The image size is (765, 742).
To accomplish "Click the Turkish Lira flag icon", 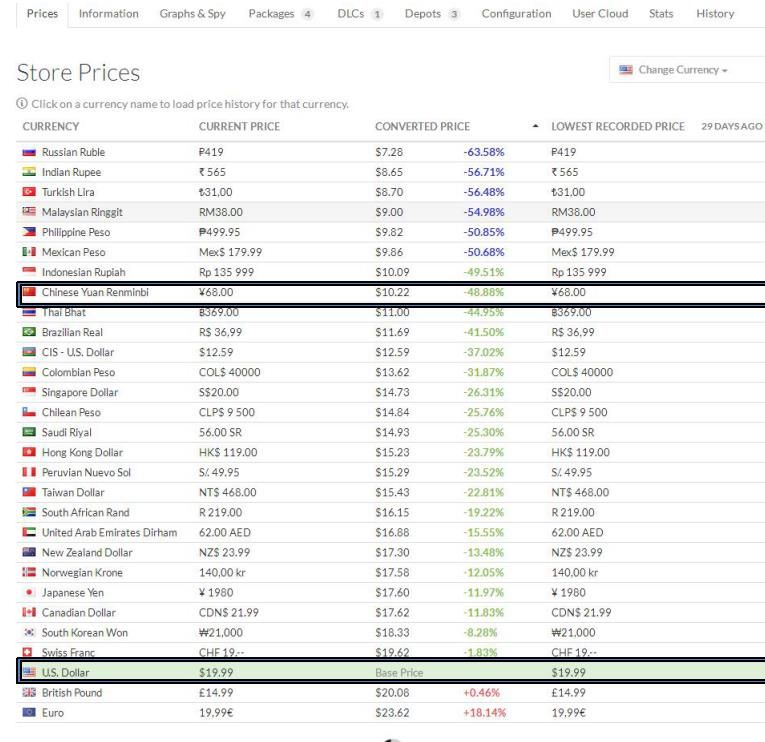I will [28, 192].
